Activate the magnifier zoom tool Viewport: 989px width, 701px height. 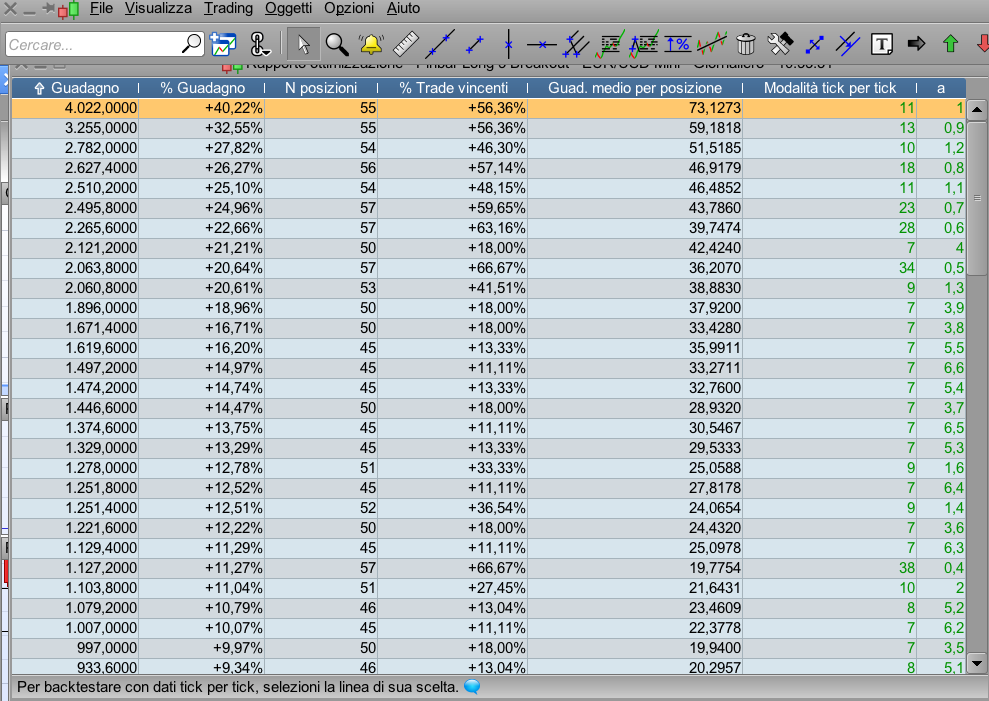(x=337, y=44)
